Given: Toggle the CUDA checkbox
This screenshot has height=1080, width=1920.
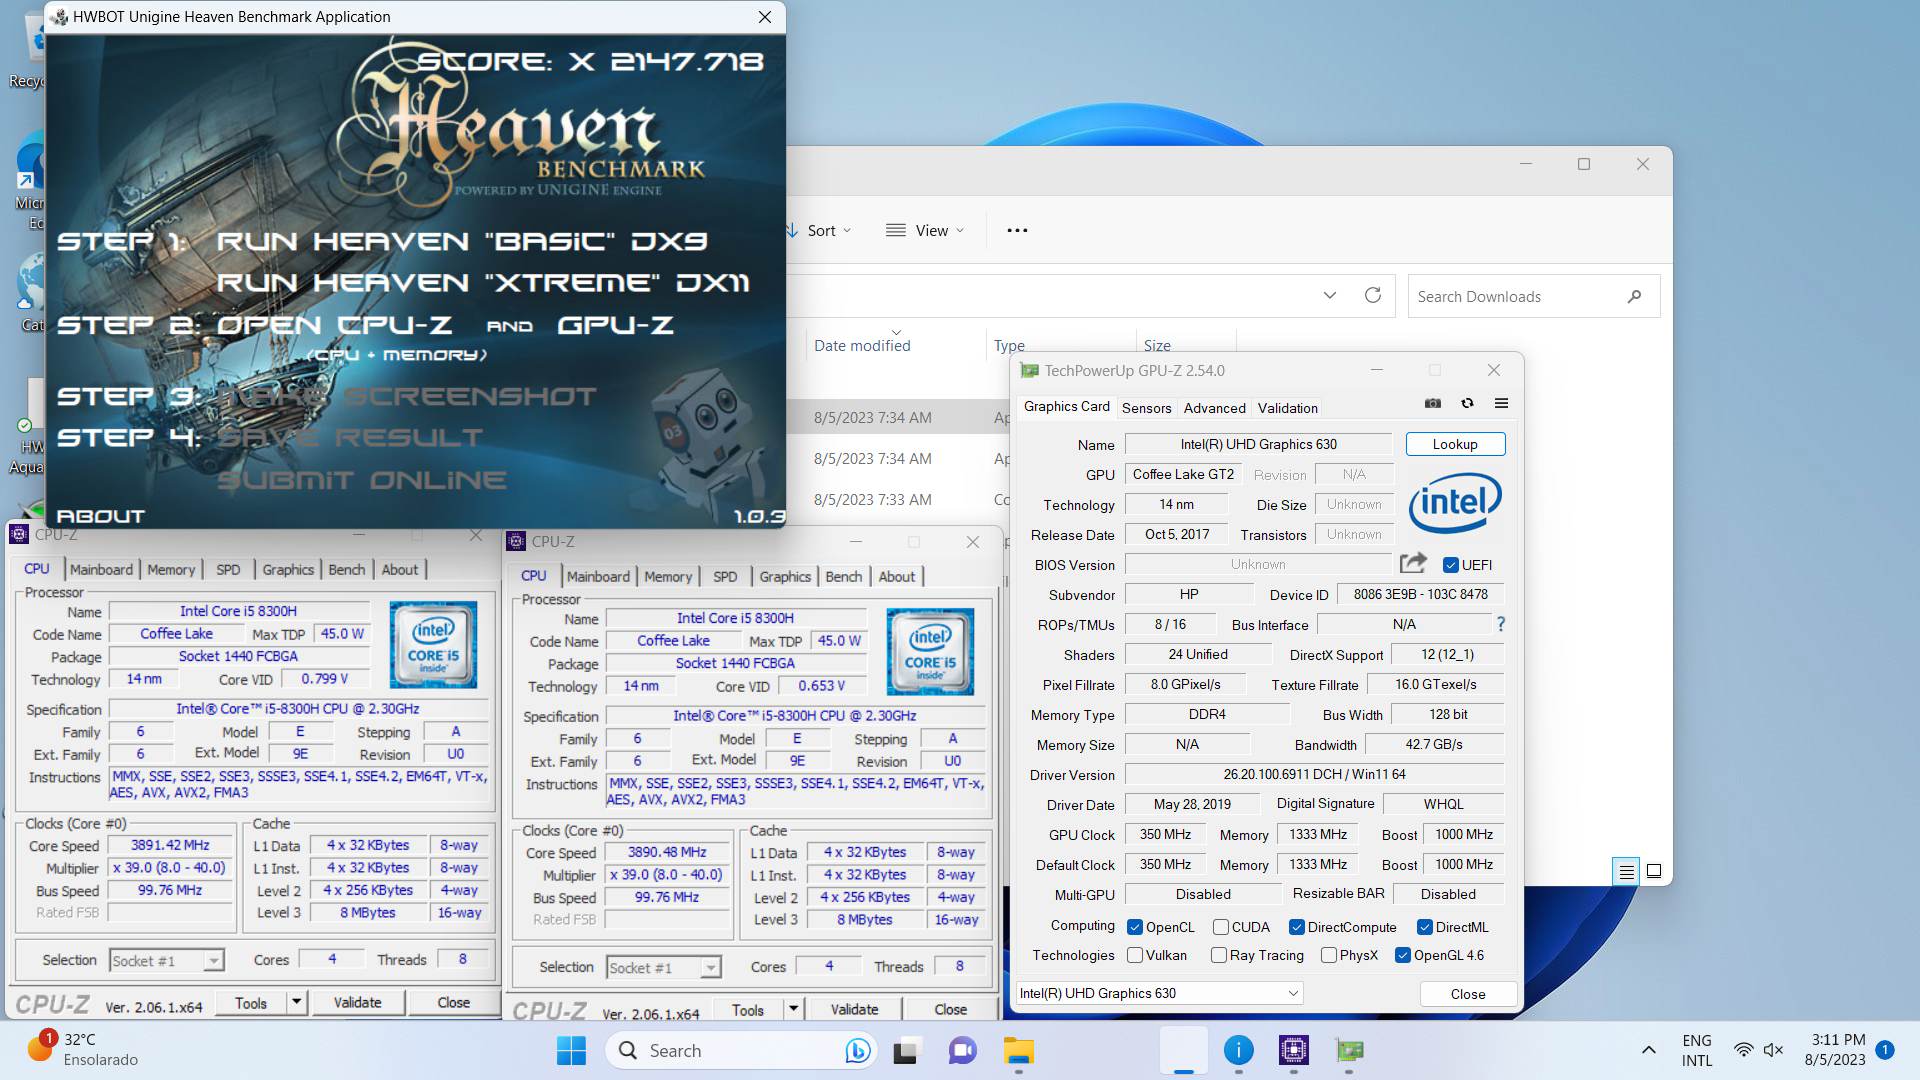Looking at the screenshot, I should [x=1220, y=927].
